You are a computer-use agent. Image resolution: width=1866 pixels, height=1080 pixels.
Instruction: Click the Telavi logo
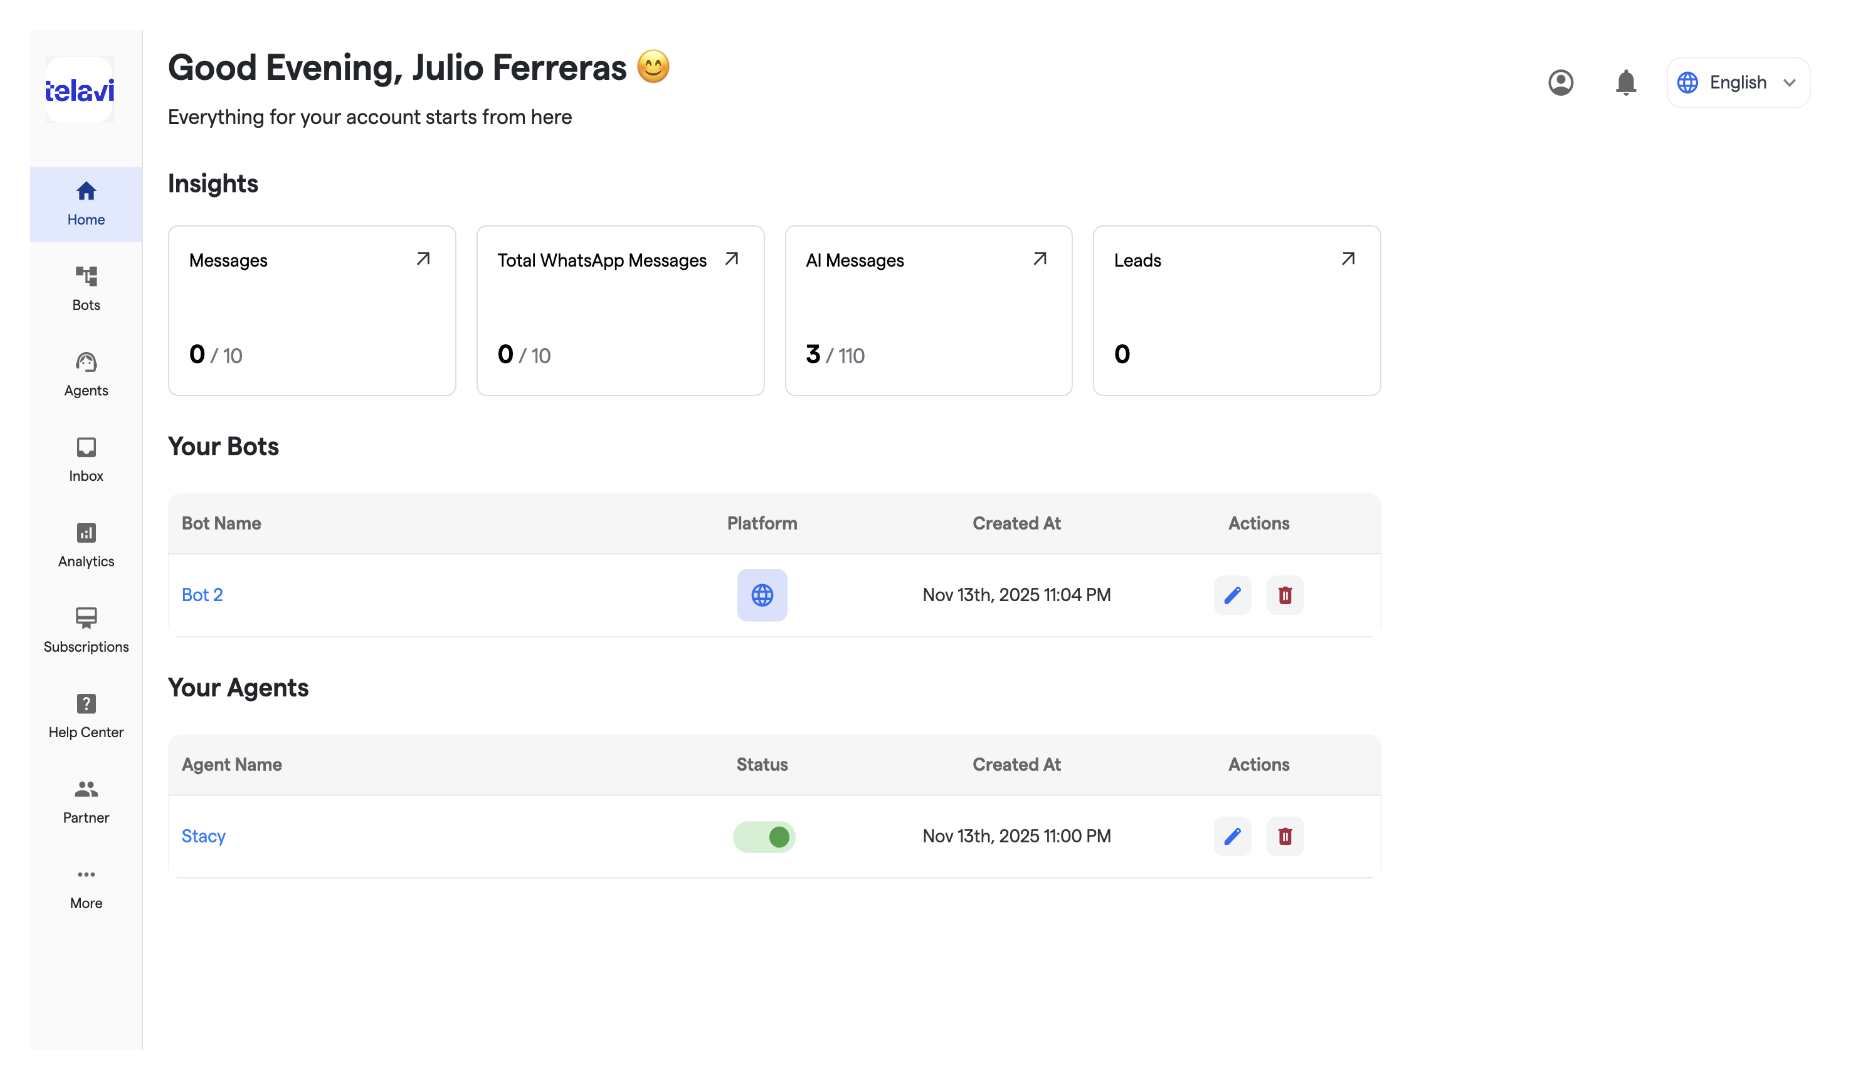[x=79, y=91]
